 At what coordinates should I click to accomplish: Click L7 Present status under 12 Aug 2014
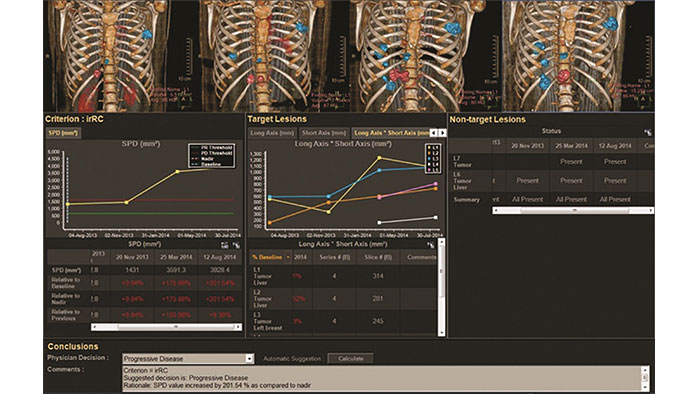pyautogui.click(x=615, y=162)
